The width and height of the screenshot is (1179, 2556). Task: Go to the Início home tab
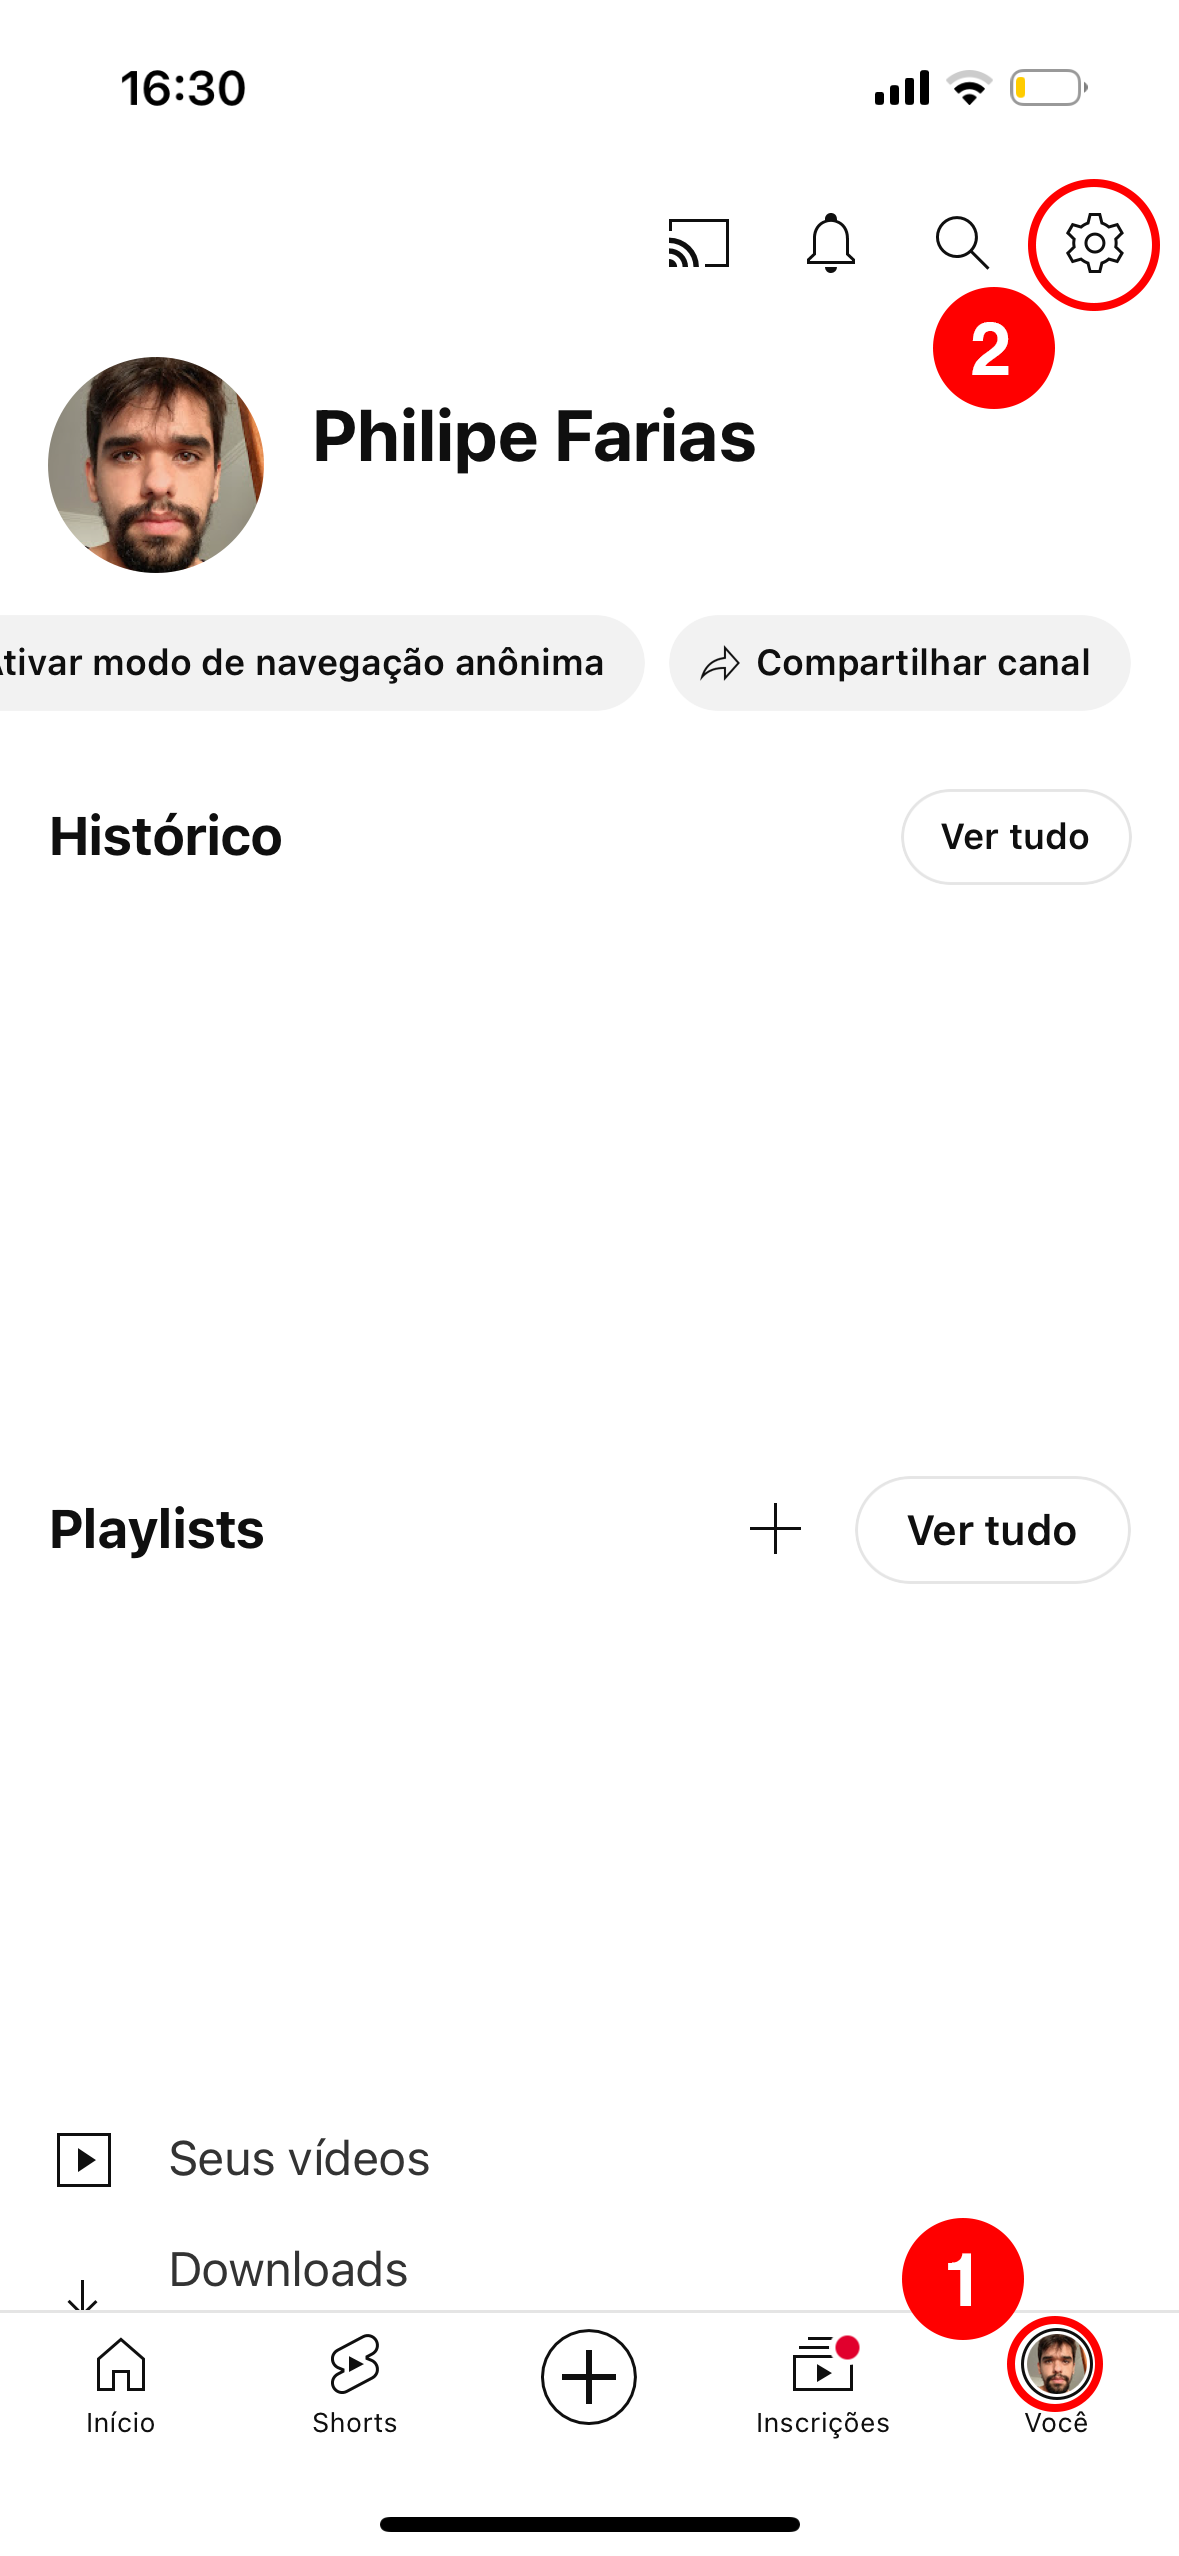tap(120, 2384)
